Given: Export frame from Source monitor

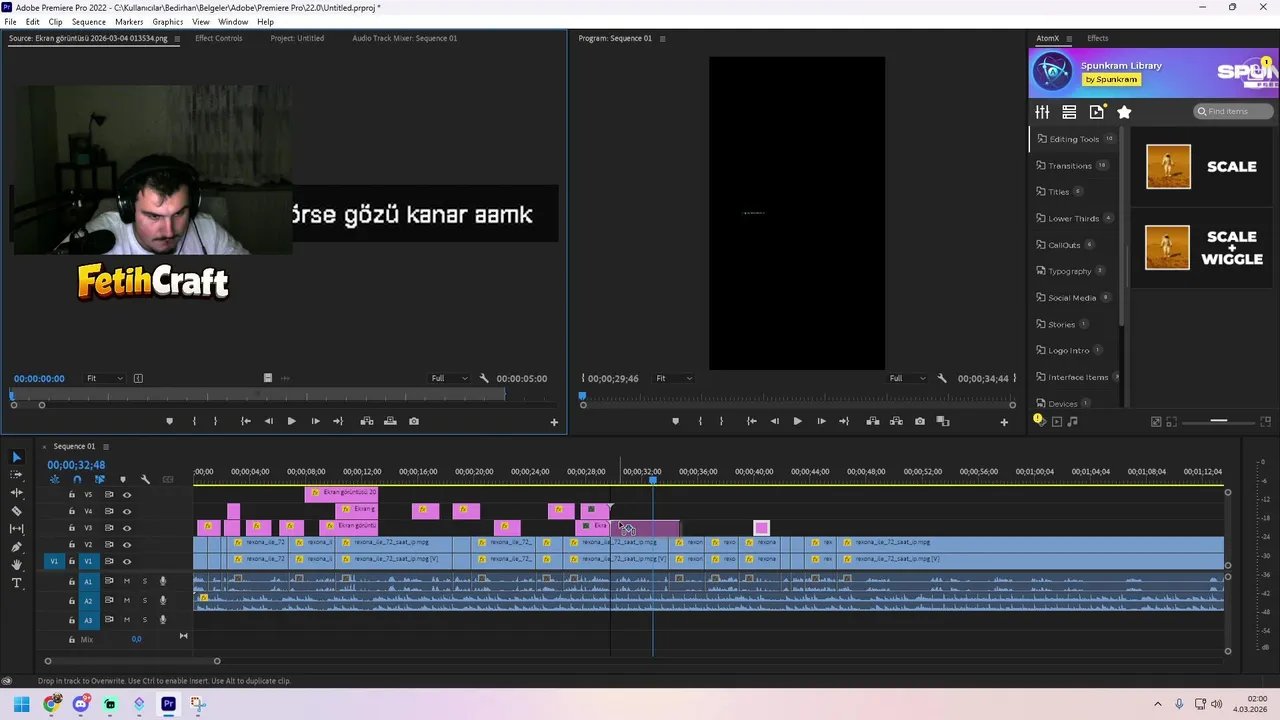Looking at the screenshot, I should (x=414, y=421).
